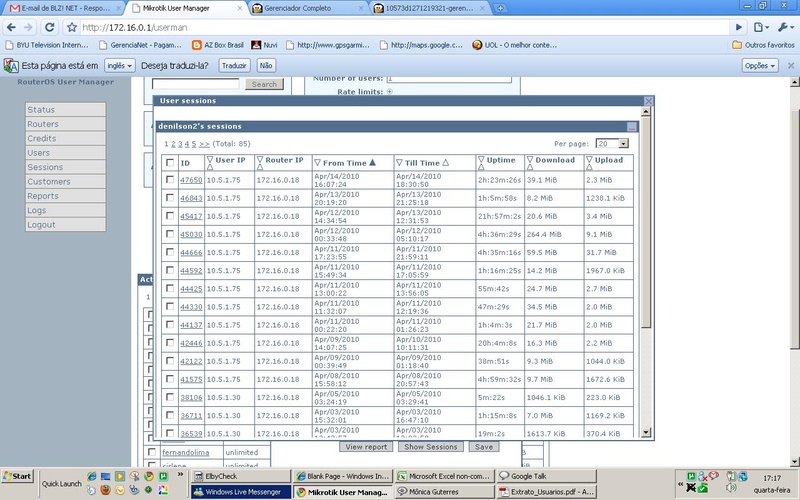The image size is (800, 500).
Task: Open the Per page dropdown
Action: pos(612,143)
